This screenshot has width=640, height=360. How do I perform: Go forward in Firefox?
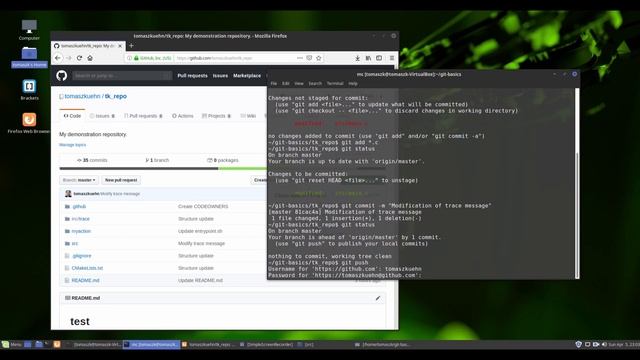69,58
